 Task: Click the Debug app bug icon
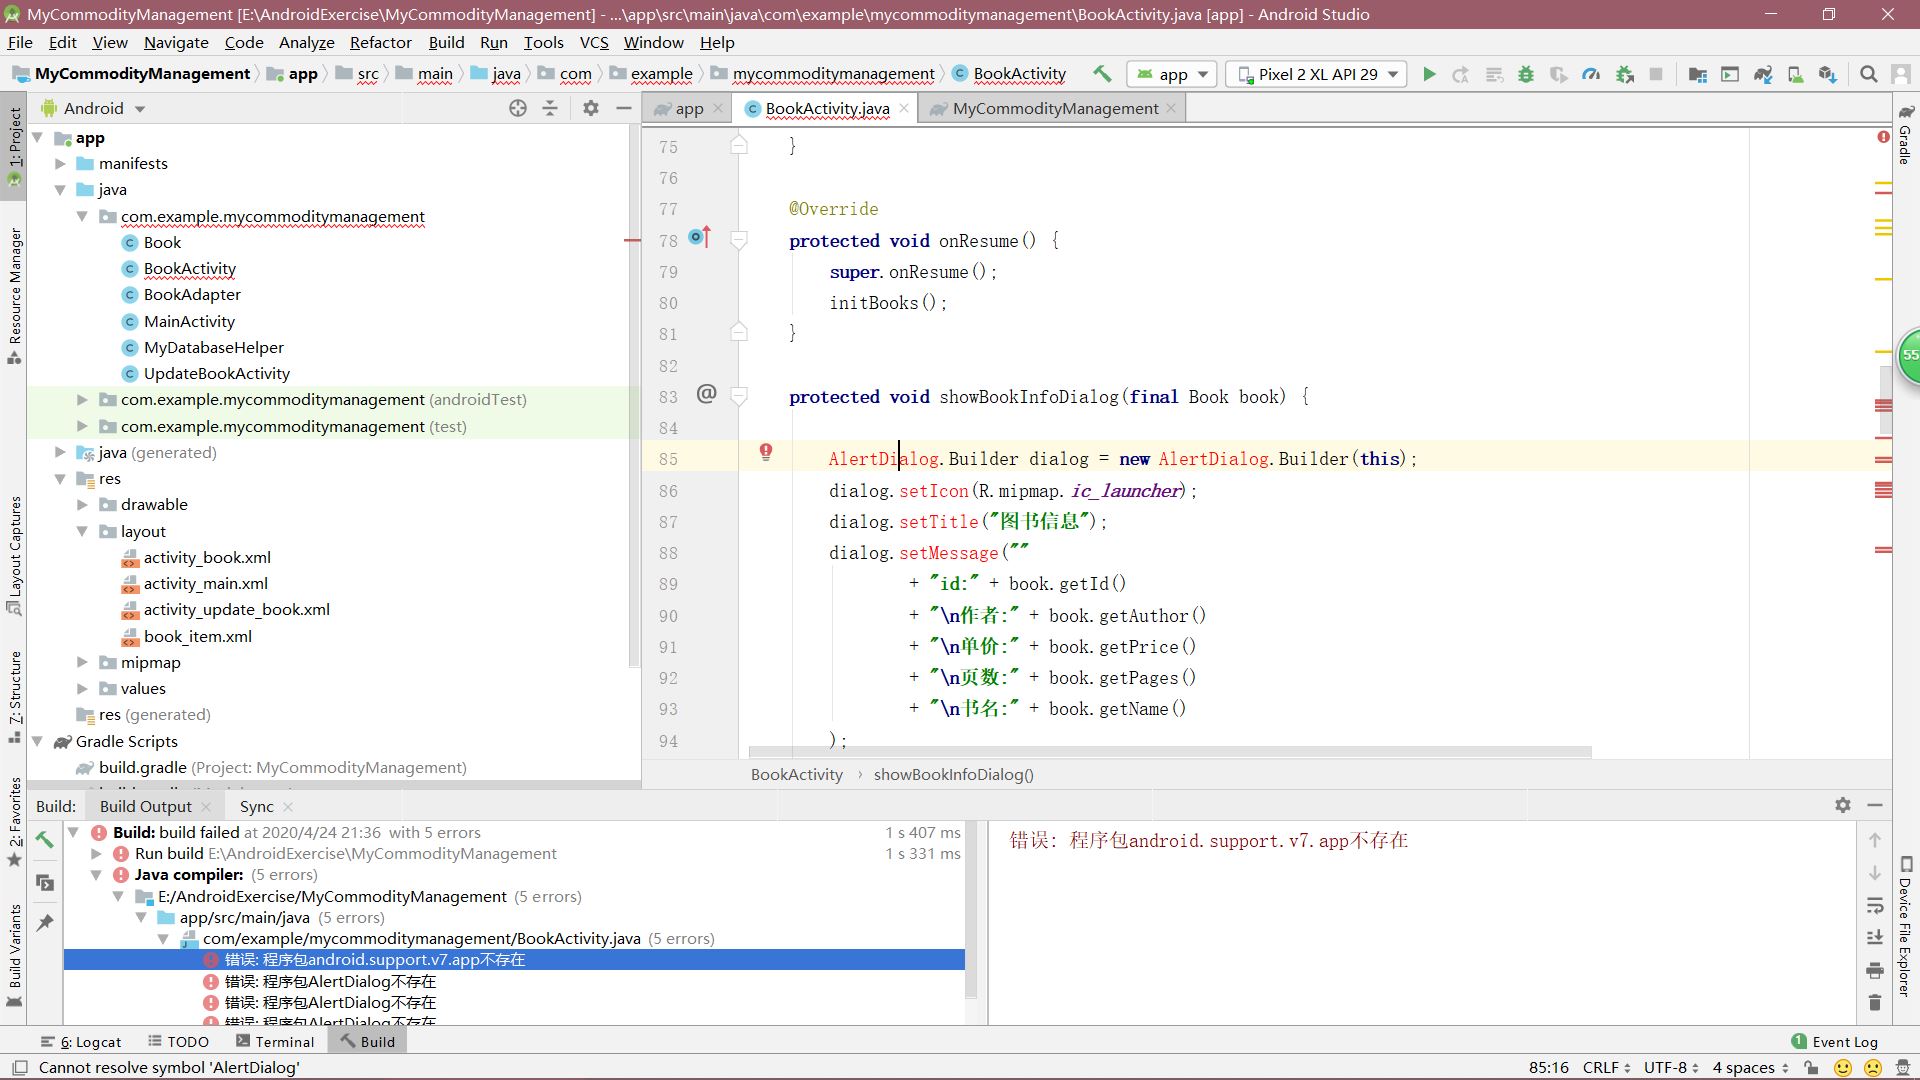[x=1526, y=74]
